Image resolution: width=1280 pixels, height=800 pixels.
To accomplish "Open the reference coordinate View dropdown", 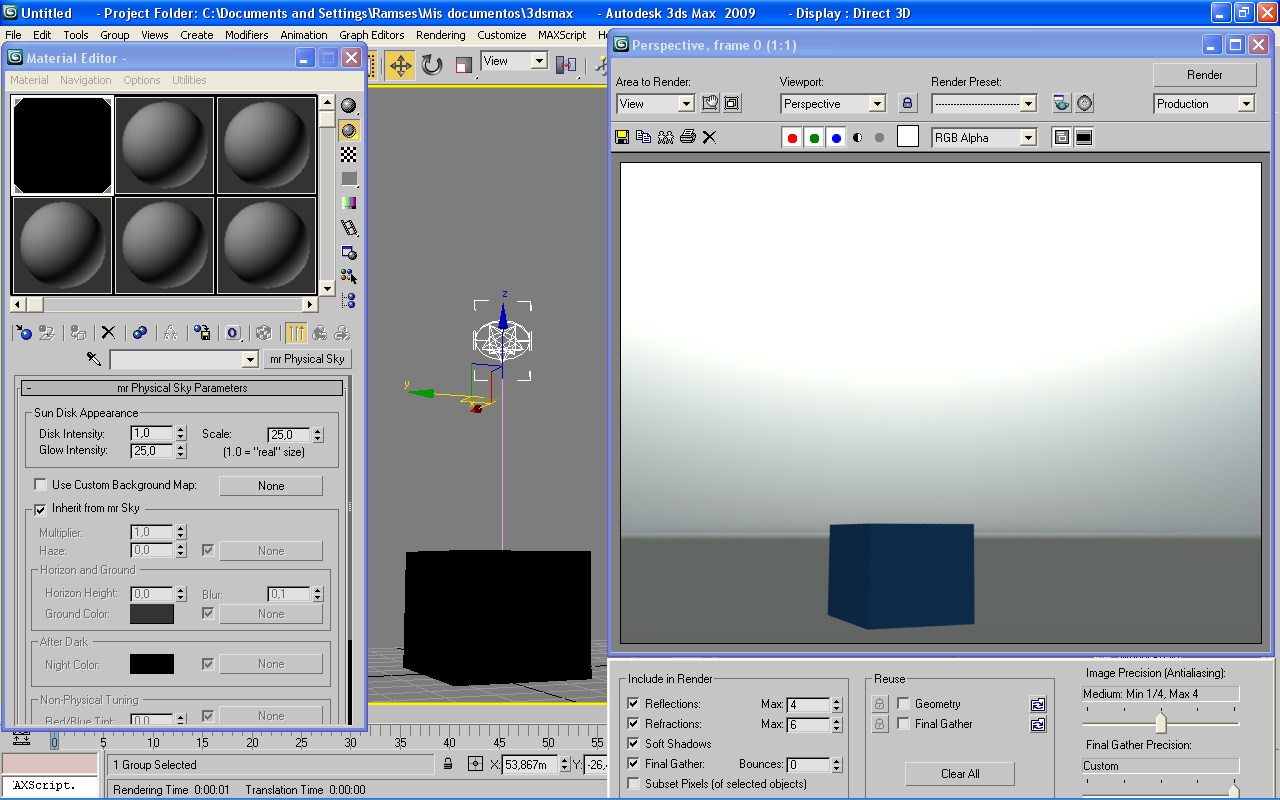I will click(x=515, y=62).
